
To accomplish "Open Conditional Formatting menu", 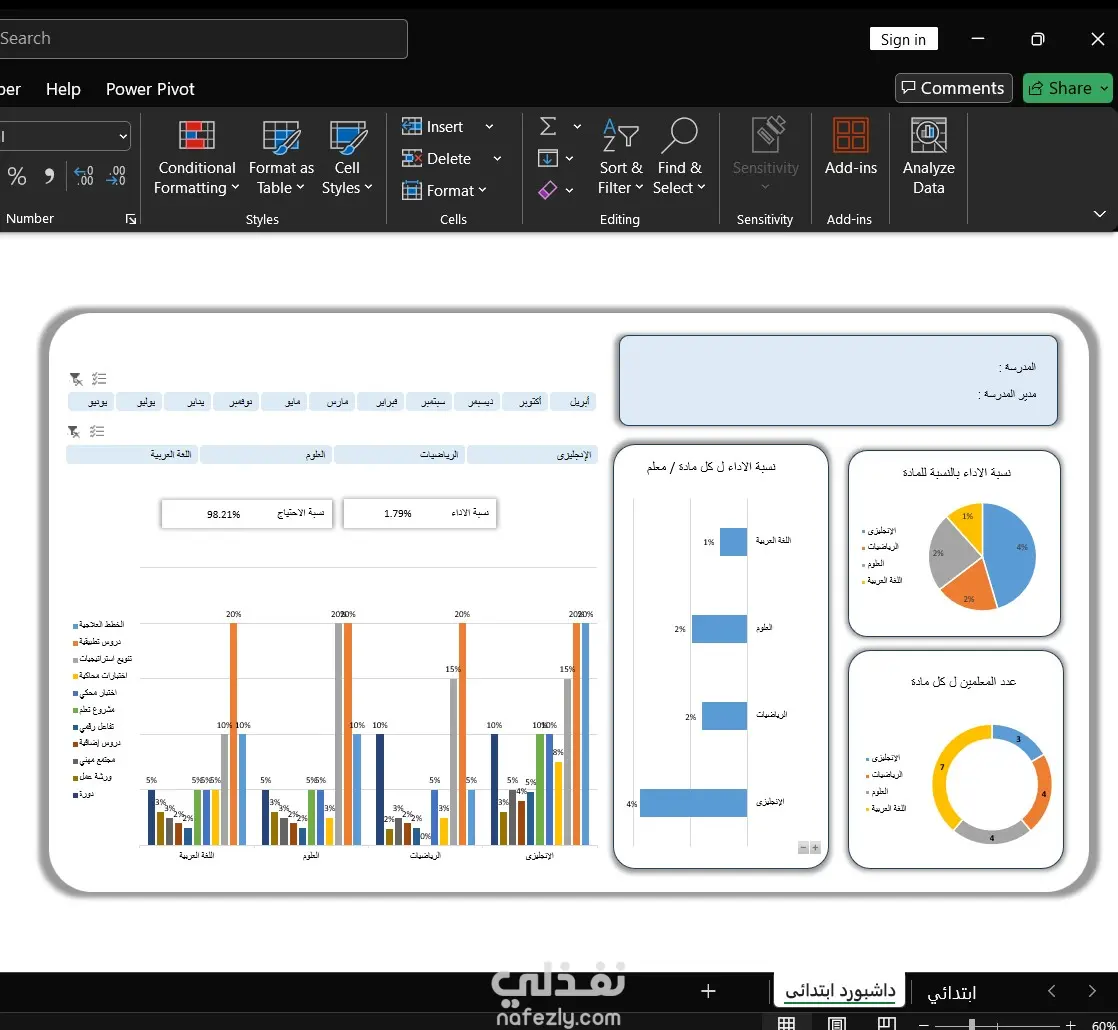I will 196,158.
